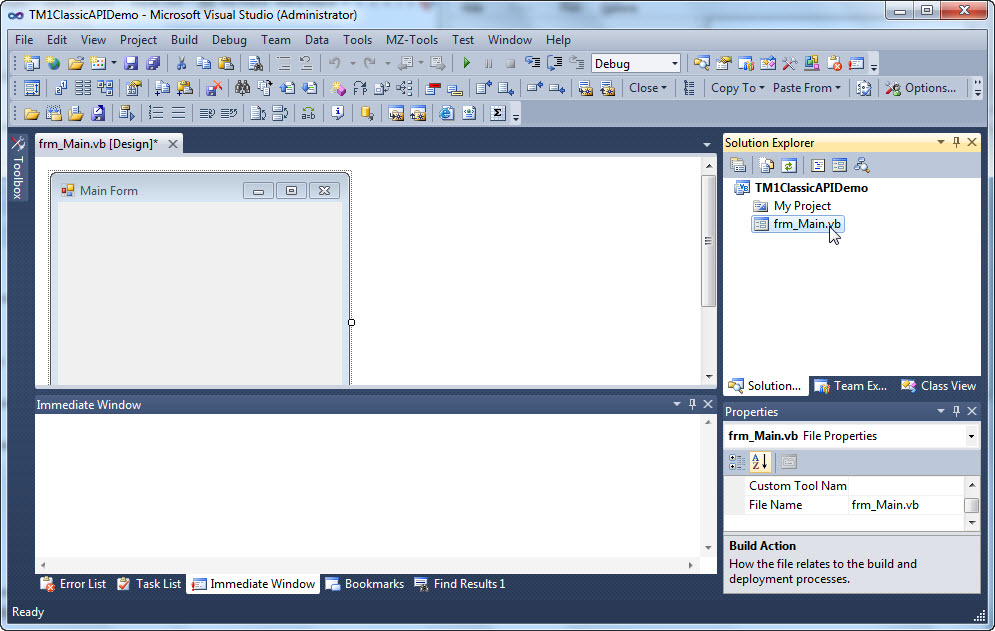The width and height of the screenshot is (995, 631).
Task: Click the Options... button in toolbar
Action: (920, 88)
